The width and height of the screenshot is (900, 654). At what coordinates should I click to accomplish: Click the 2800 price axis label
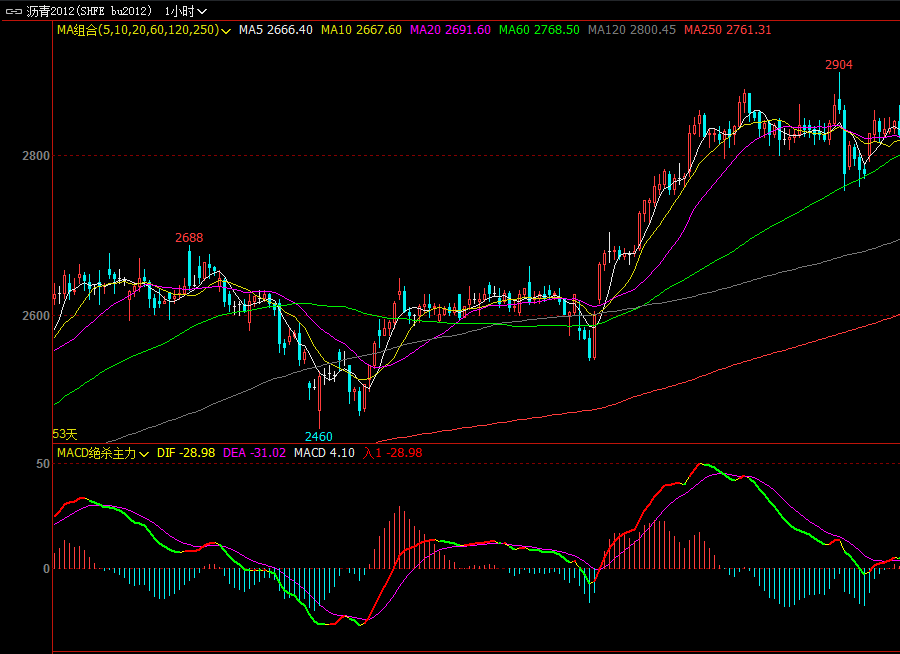click(x=36, y=156)
